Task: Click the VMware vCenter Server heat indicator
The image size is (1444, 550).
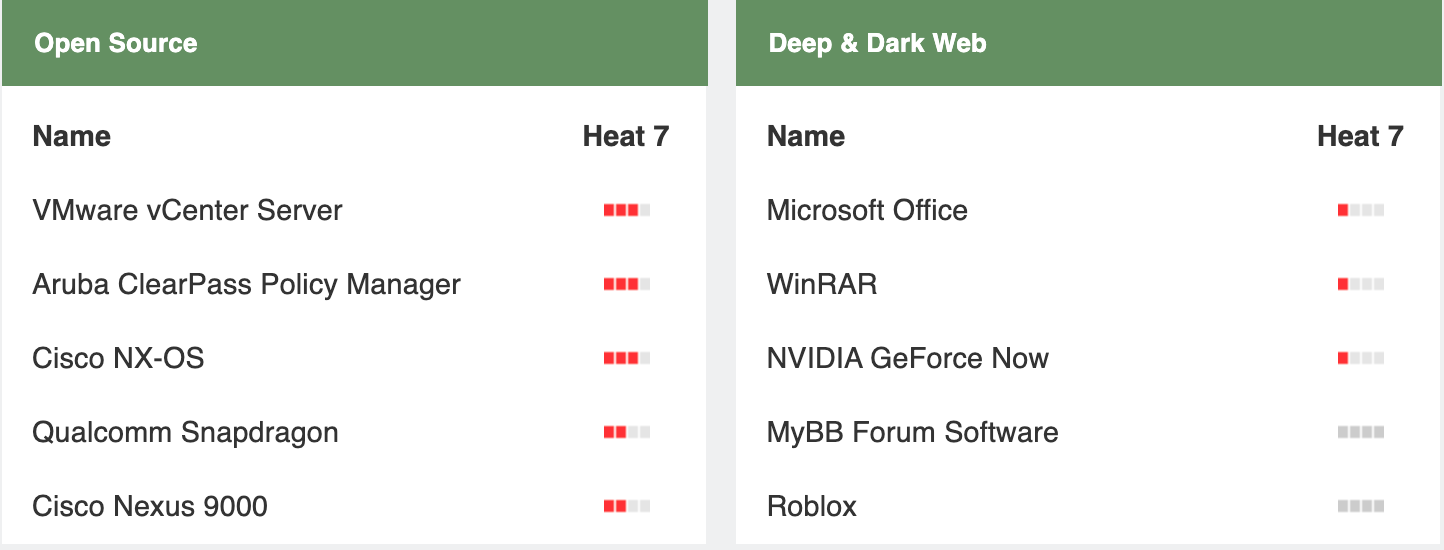Action: coord(627,211)
